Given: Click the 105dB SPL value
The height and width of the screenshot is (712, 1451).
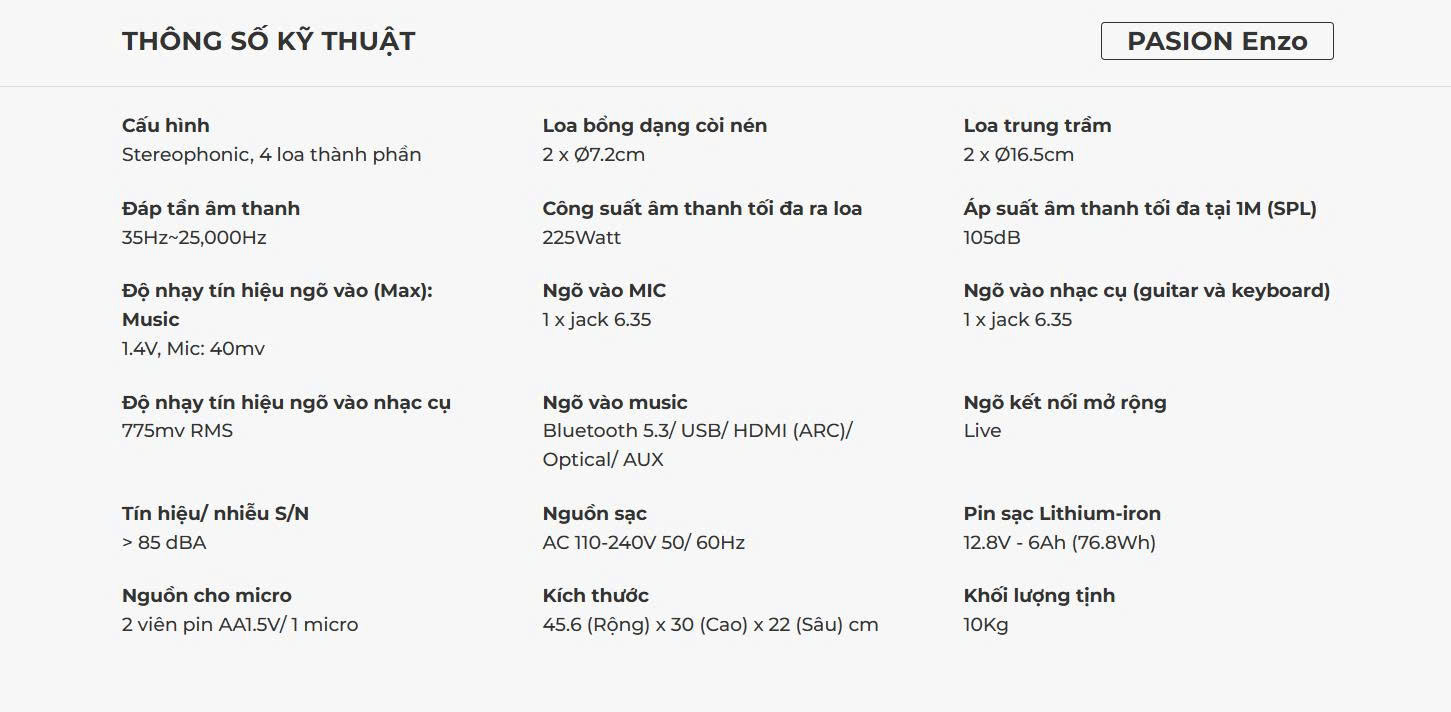Looking at the screenshot, I should 992,237.
